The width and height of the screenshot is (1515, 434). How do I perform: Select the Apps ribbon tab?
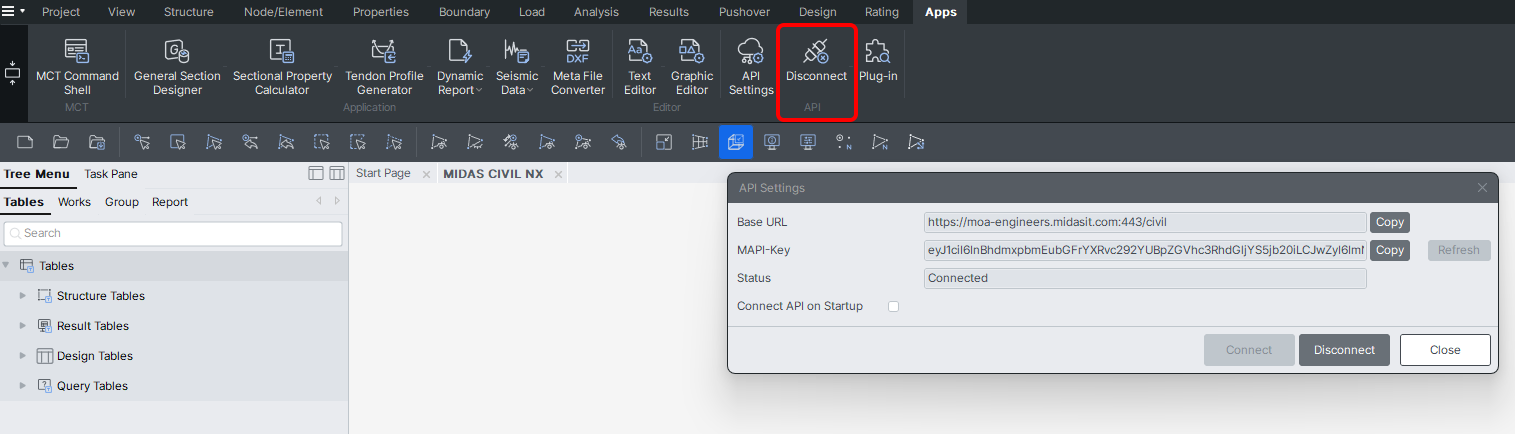pos(941,12)
